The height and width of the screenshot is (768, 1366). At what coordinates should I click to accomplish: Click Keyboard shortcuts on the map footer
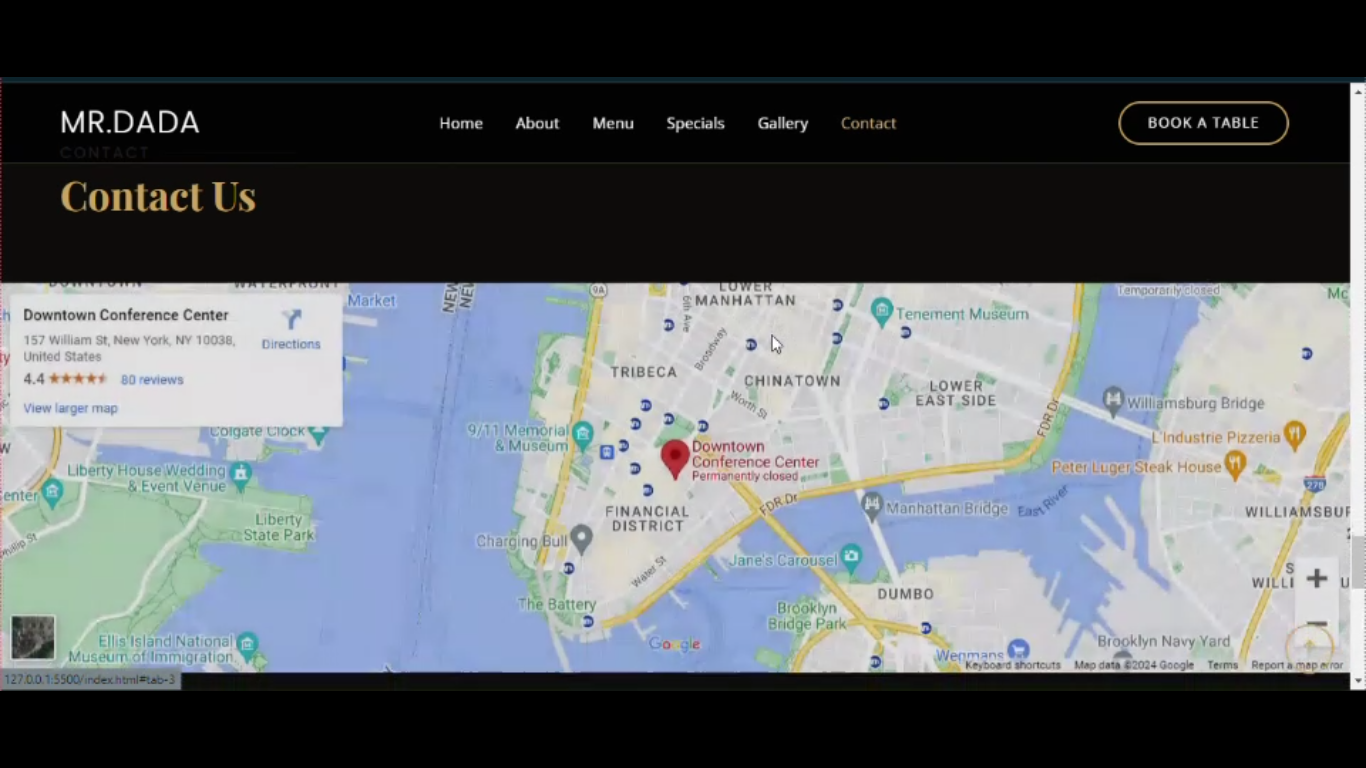(1012, 665)
